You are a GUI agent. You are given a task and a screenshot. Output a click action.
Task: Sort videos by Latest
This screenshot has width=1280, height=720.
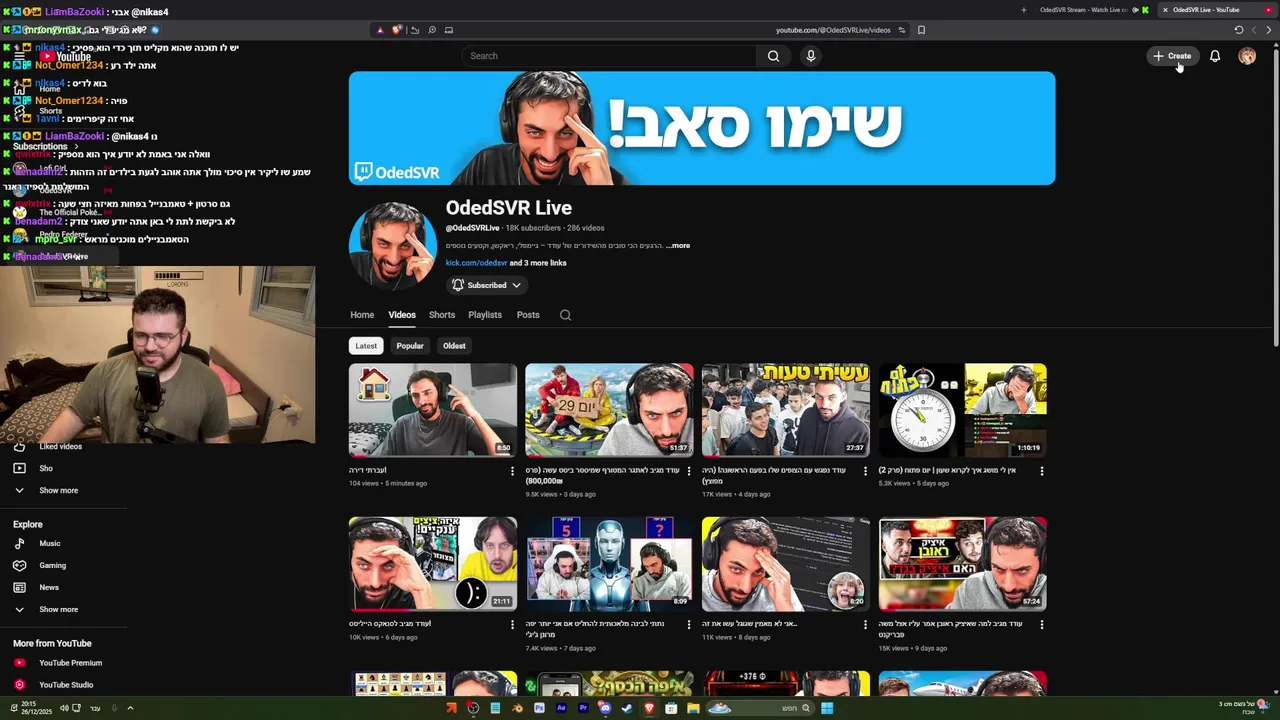pyautogui.click(x=366, y=346)
